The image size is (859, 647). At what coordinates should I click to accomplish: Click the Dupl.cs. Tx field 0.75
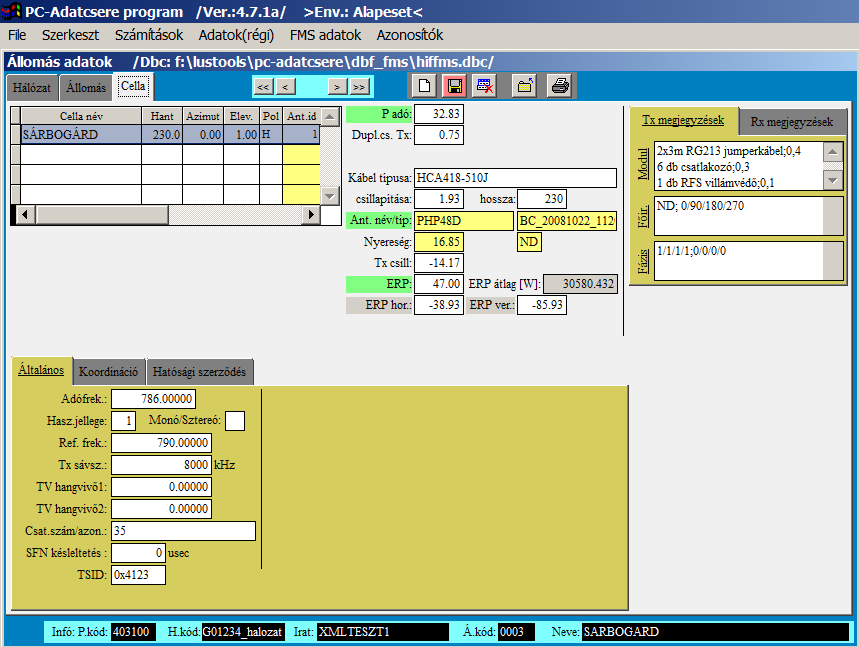coord(439,135)
